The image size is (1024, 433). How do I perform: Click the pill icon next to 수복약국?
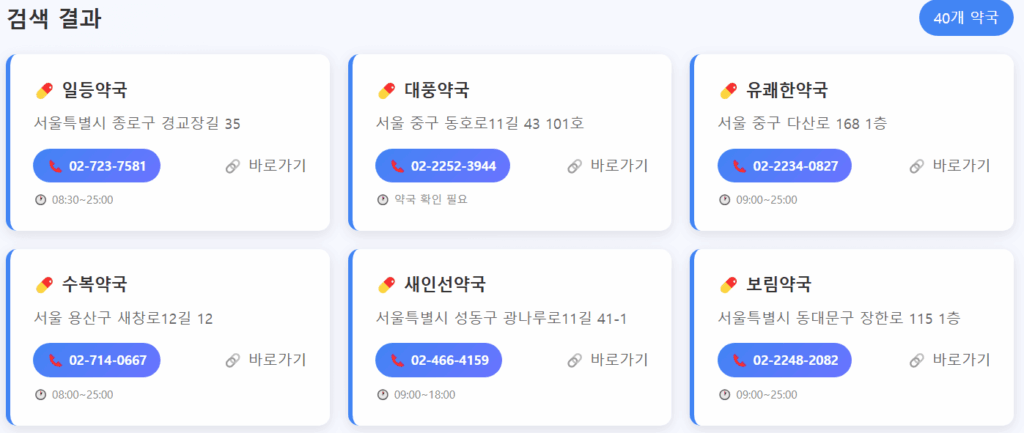(x=43, y=285)
